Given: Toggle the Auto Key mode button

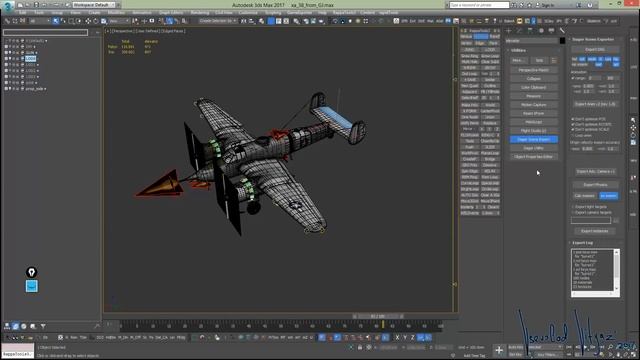Looking at the screenshot, I should pyautogui.click(x=516, y=347).
